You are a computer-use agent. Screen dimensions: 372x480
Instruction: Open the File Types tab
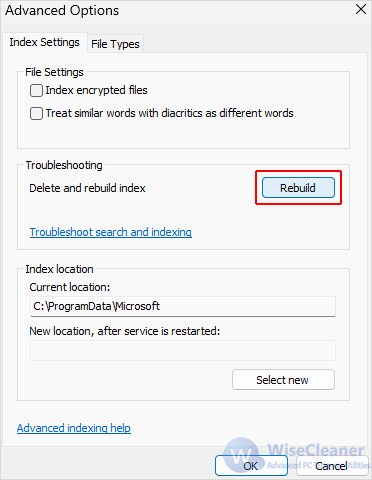[x=115, y=44]
